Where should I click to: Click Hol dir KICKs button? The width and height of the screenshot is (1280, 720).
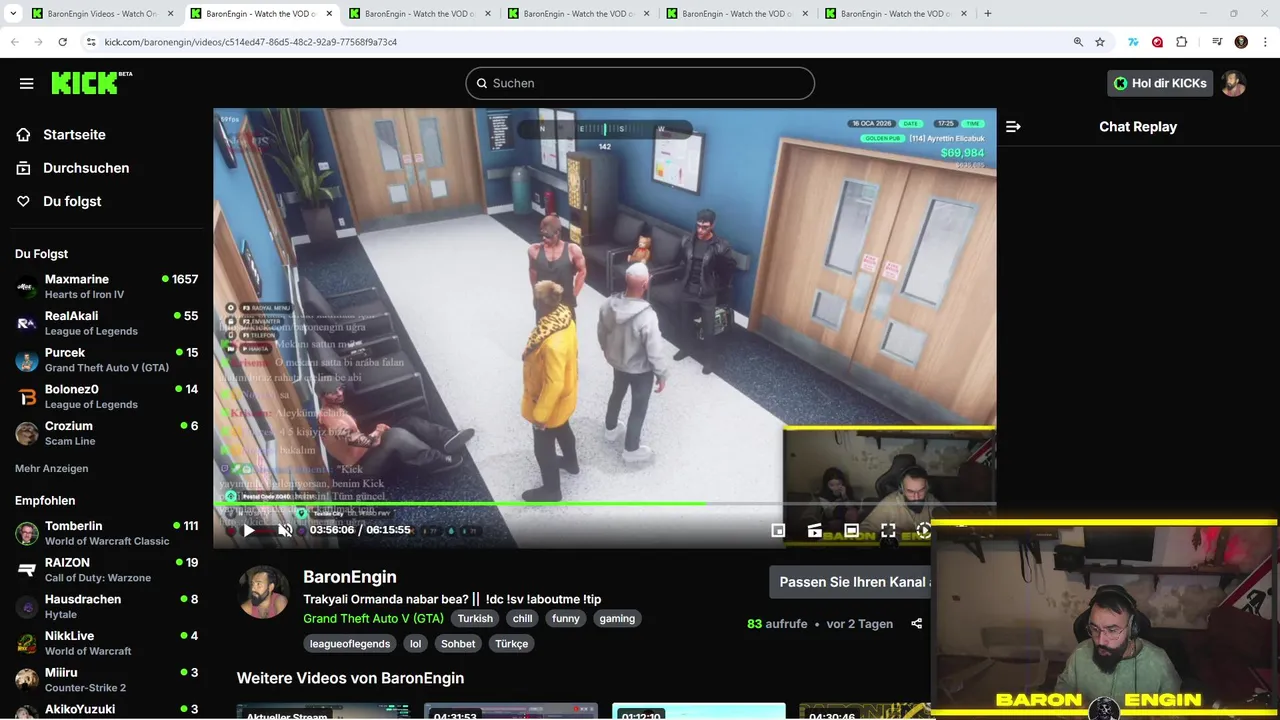tap(1160, 83)
